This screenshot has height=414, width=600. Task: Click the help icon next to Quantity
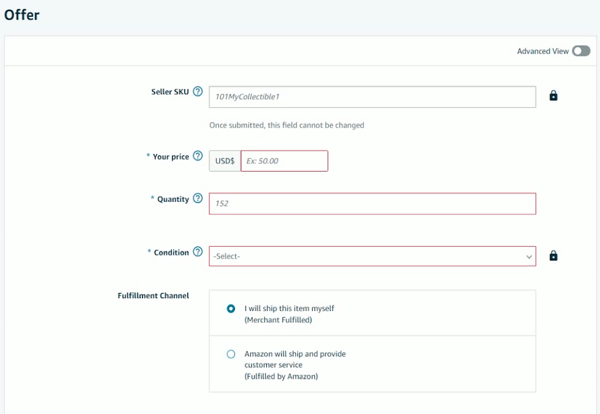coord(197,199)
